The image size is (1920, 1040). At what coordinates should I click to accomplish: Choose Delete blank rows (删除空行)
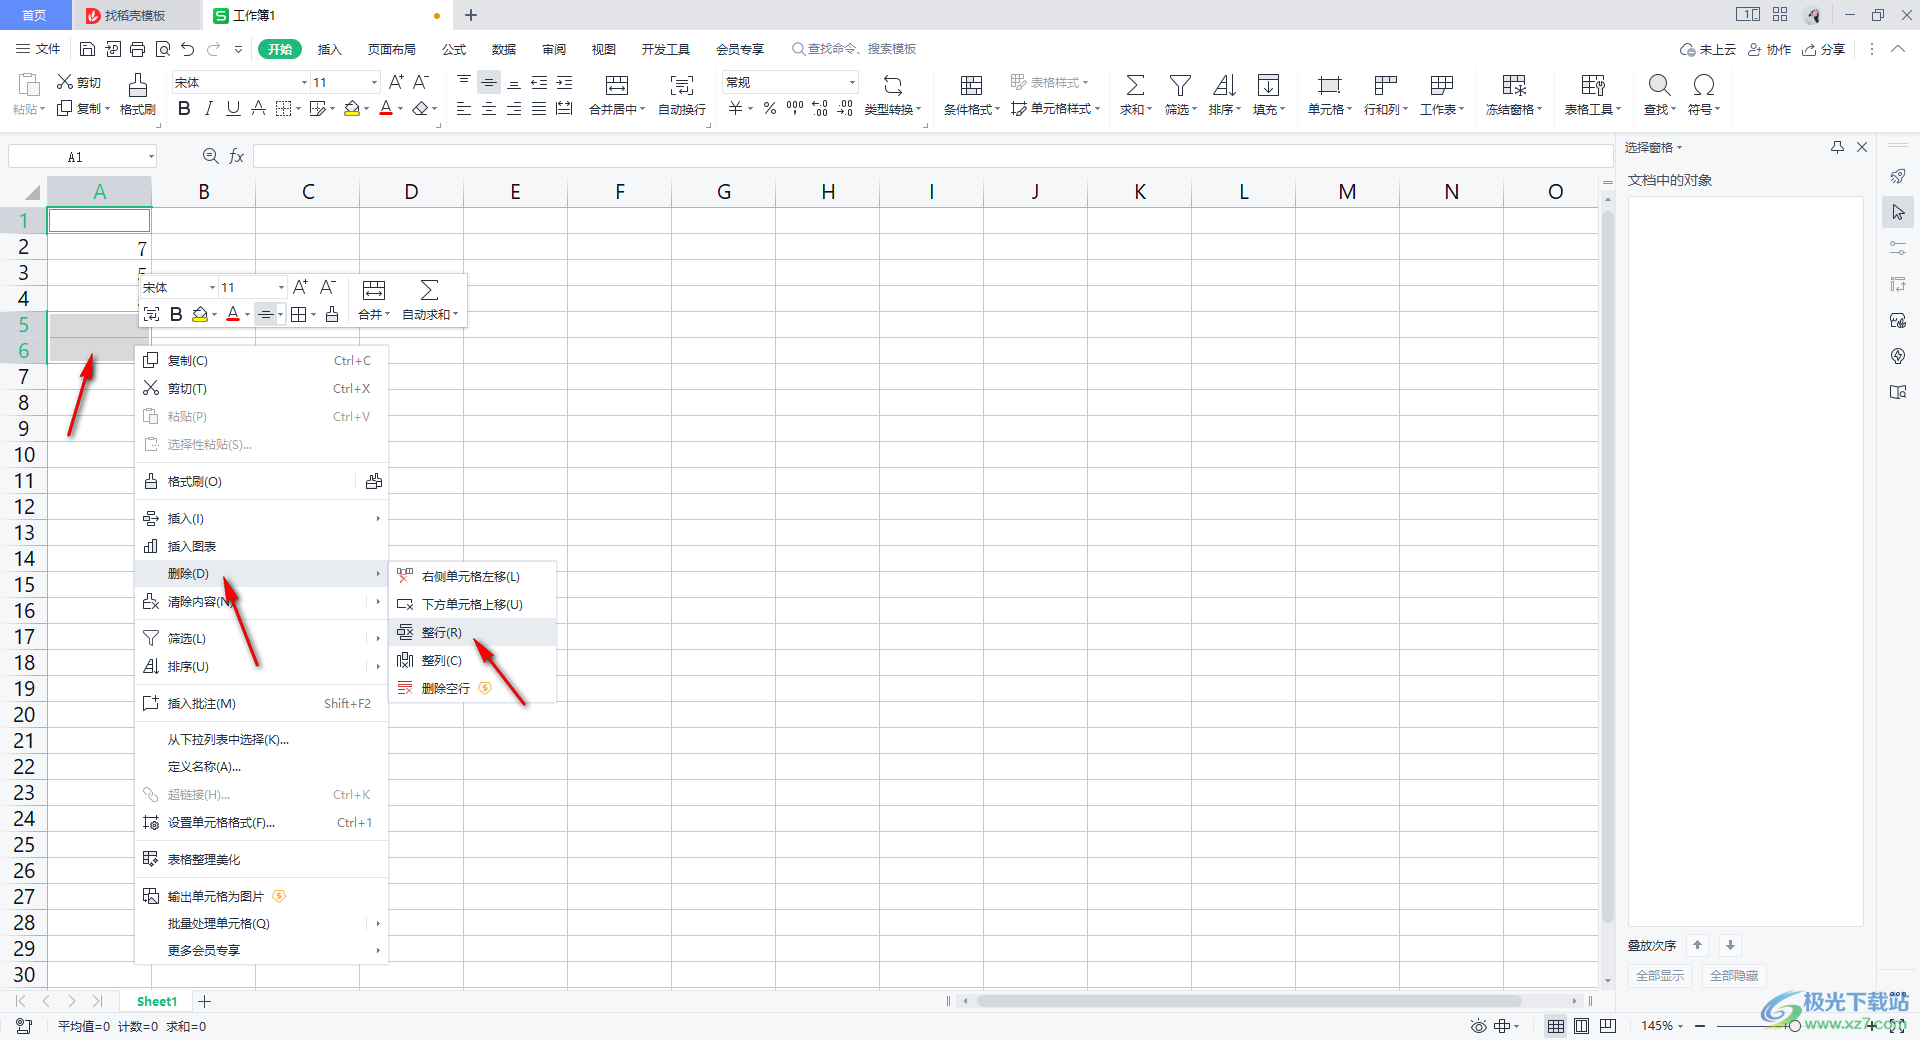tap(472, 688)
